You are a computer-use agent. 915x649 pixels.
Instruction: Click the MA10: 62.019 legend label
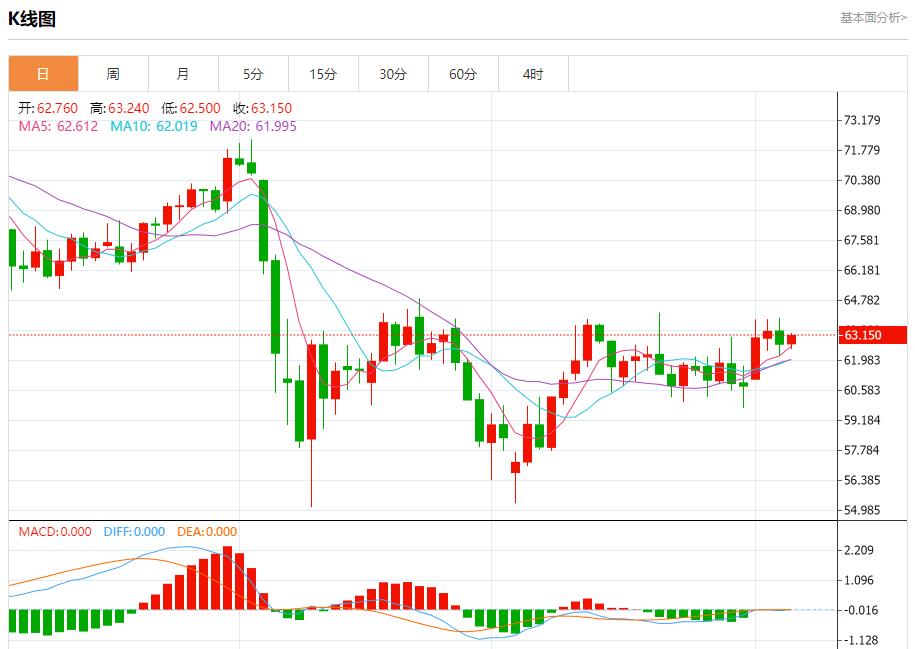pos(155,126)
